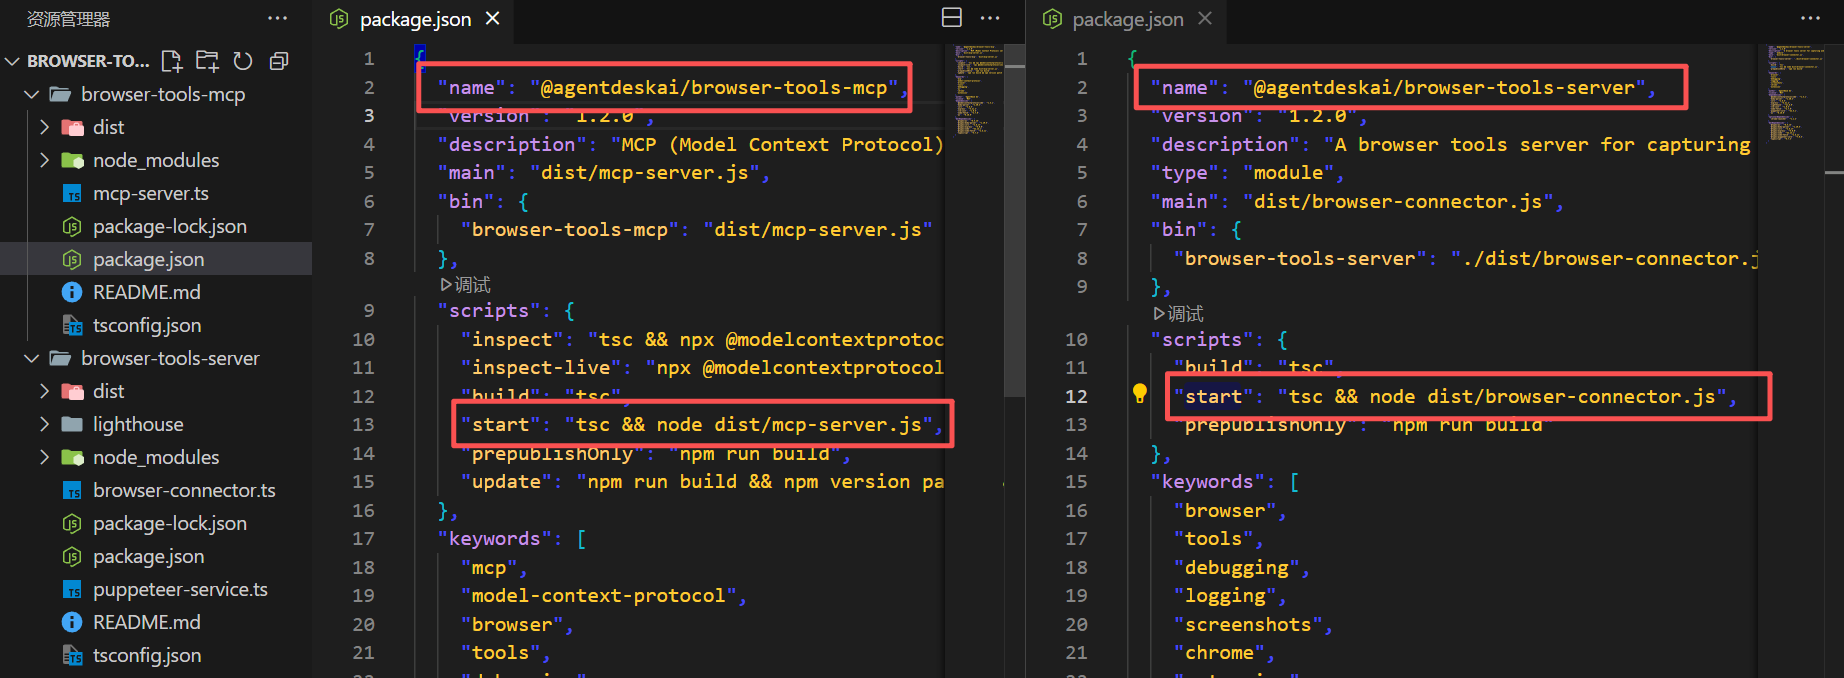Click line number 12 in right editor
This screenshot has height=678, width=1844.
click(1076, 396)
